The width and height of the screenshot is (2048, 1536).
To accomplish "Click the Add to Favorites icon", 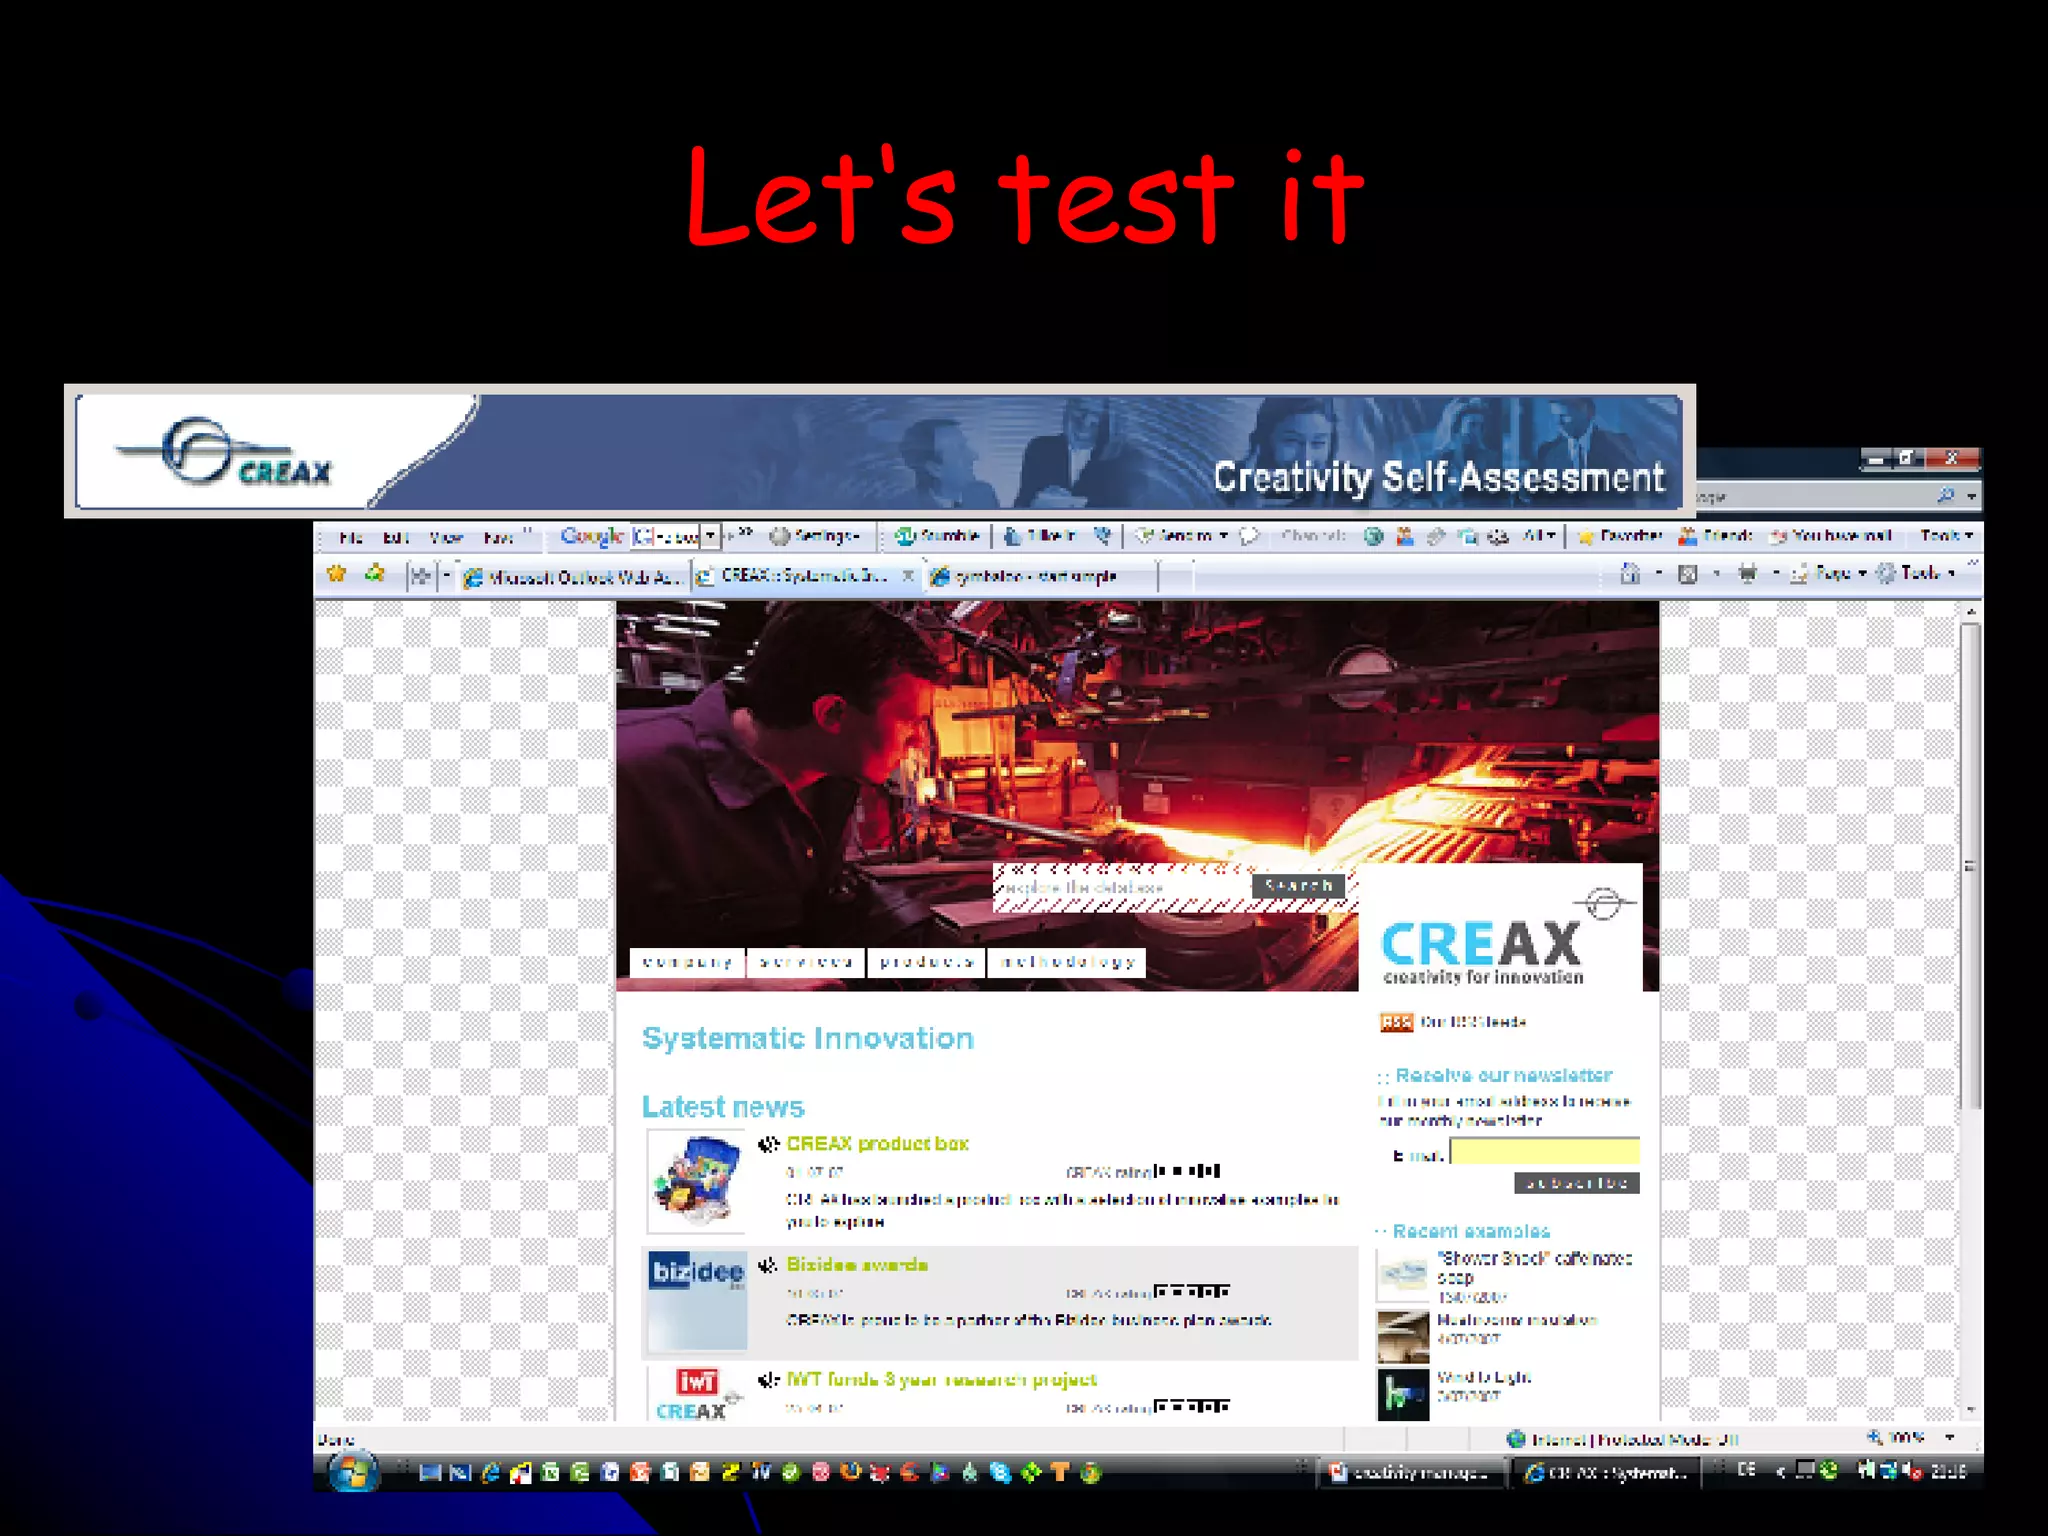I will click(x=375, y=573).
